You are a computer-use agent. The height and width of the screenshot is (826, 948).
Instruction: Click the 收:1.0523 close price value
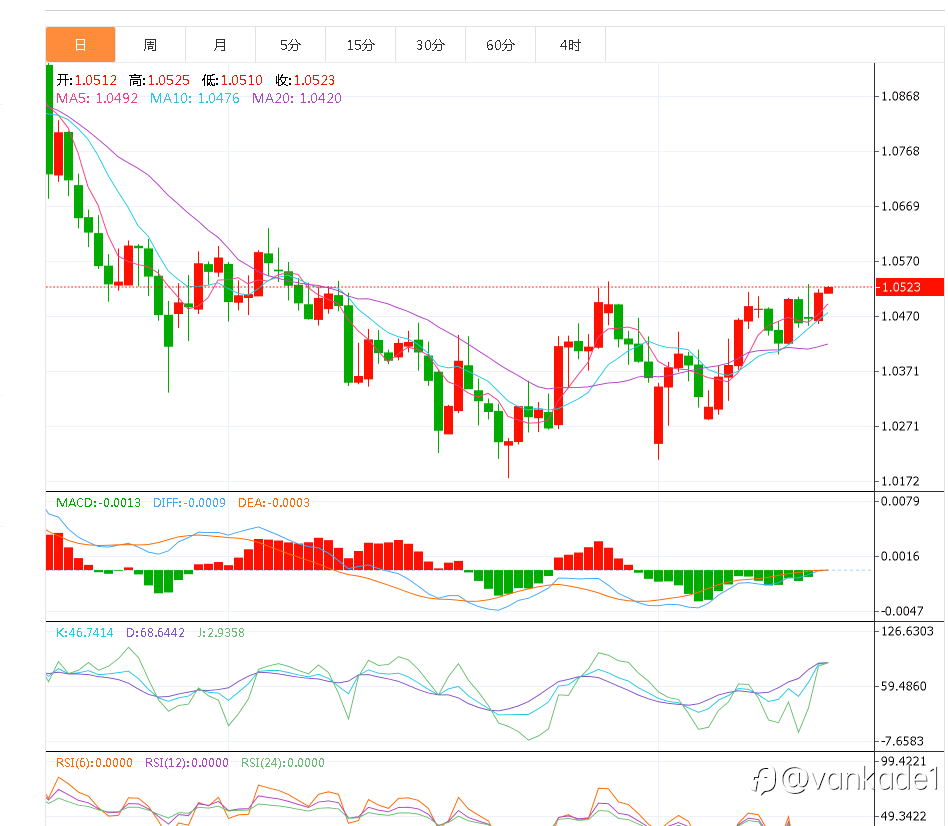(x=305, y=80)
